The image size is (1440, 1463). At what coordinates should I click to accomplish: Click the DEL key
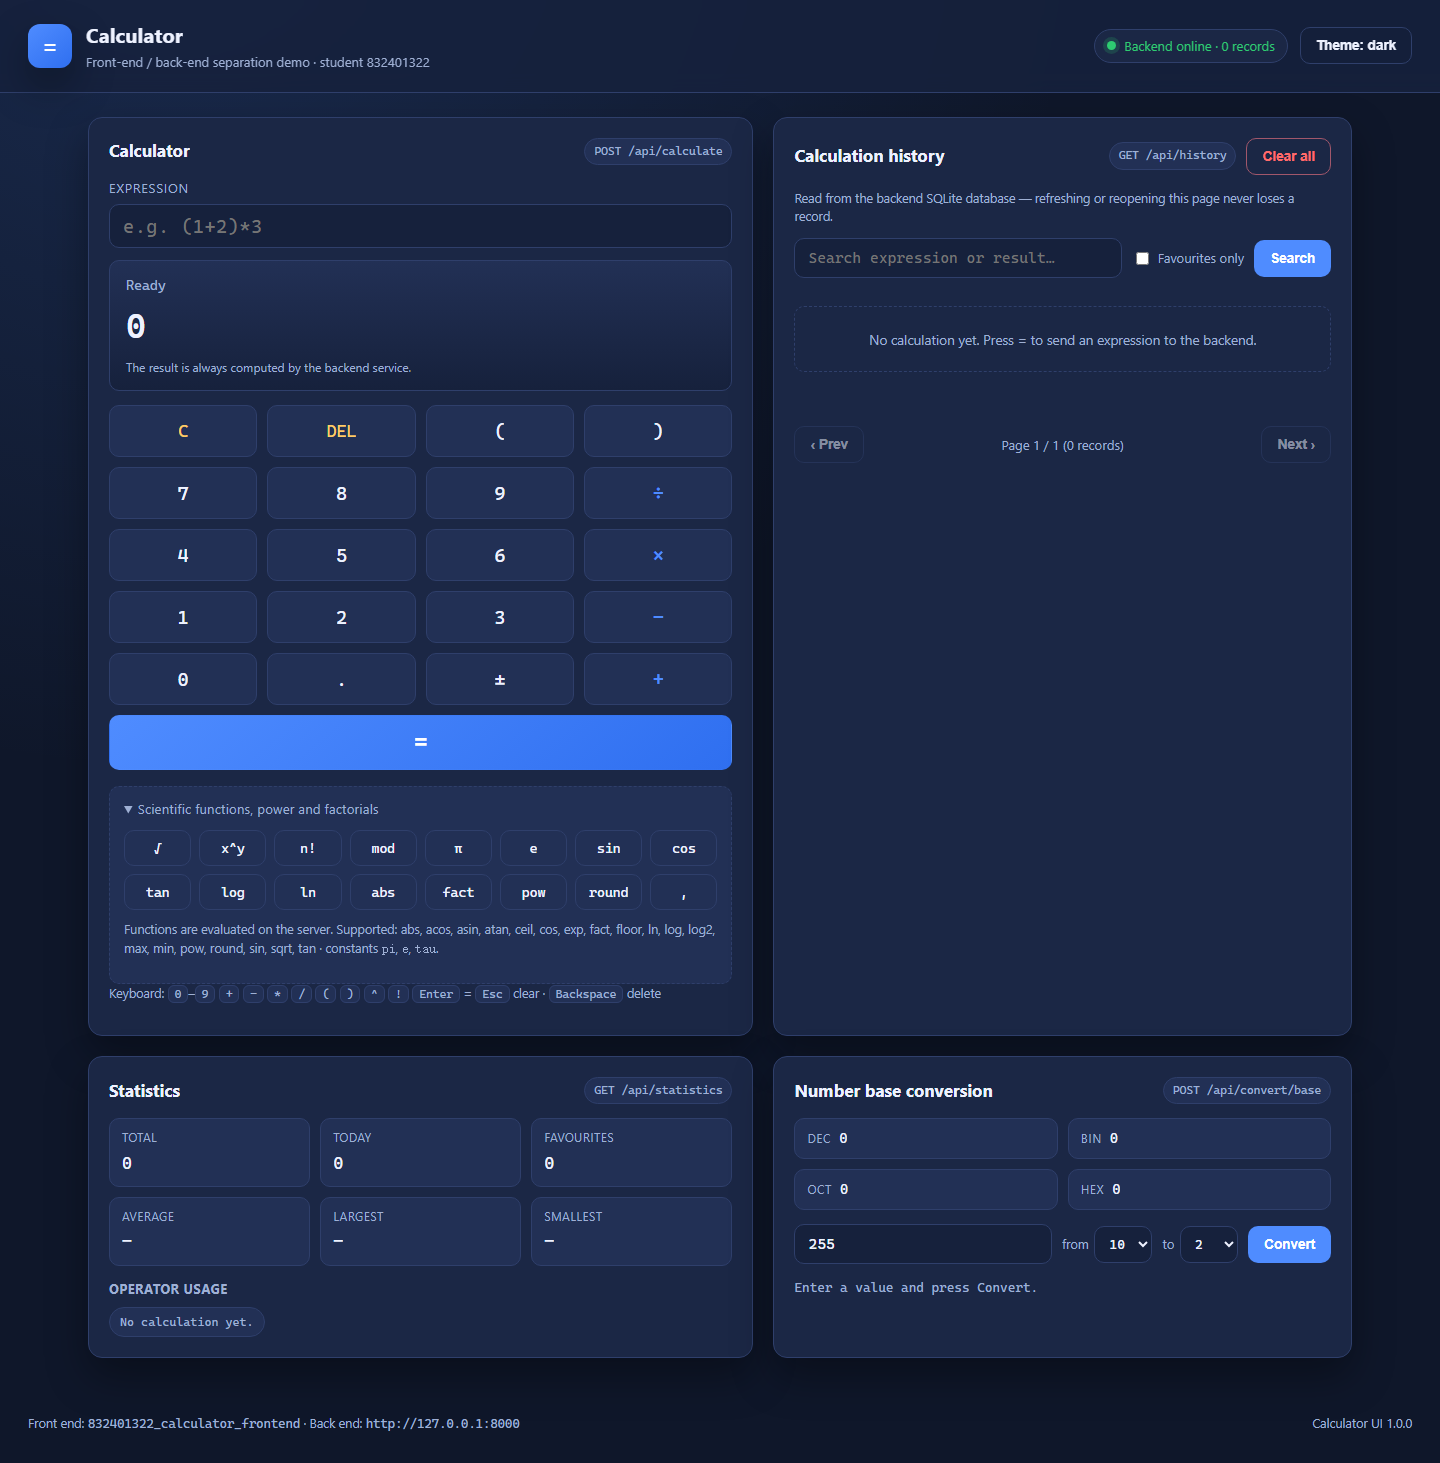point(341,431)
